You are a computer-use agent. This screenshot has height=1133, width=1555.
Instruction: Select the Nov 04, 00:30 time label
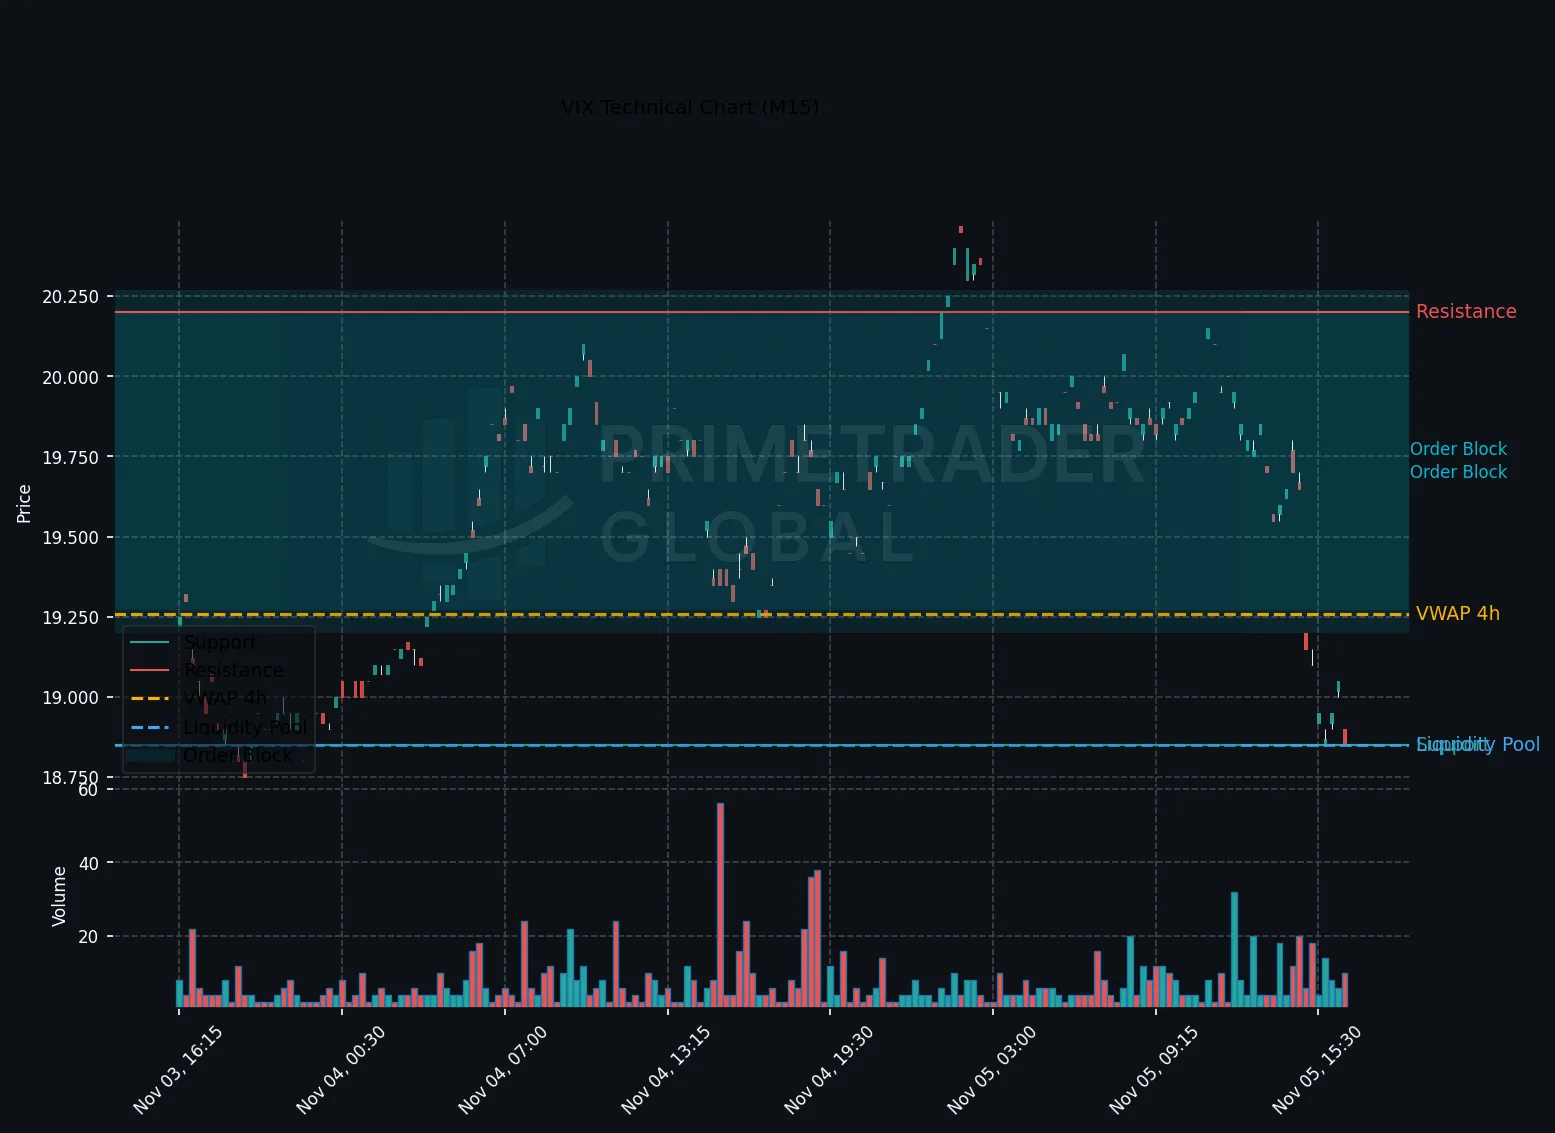coord(341,1069)
